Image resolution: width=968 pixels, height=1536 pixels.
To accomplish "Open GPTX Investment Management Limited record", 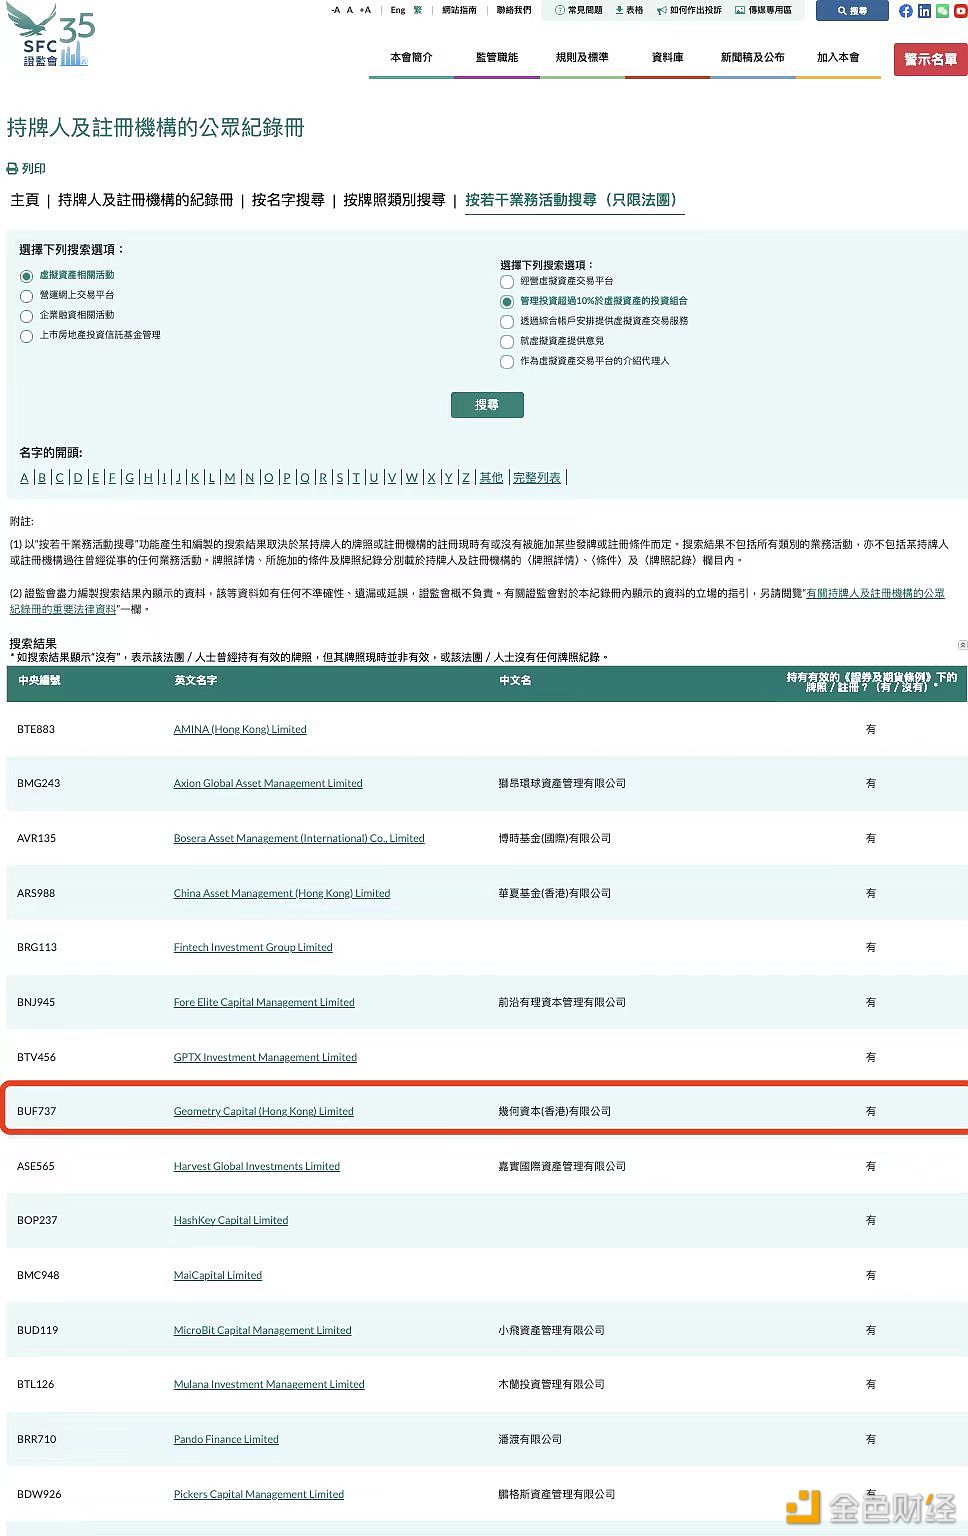I will [265, 1058].
